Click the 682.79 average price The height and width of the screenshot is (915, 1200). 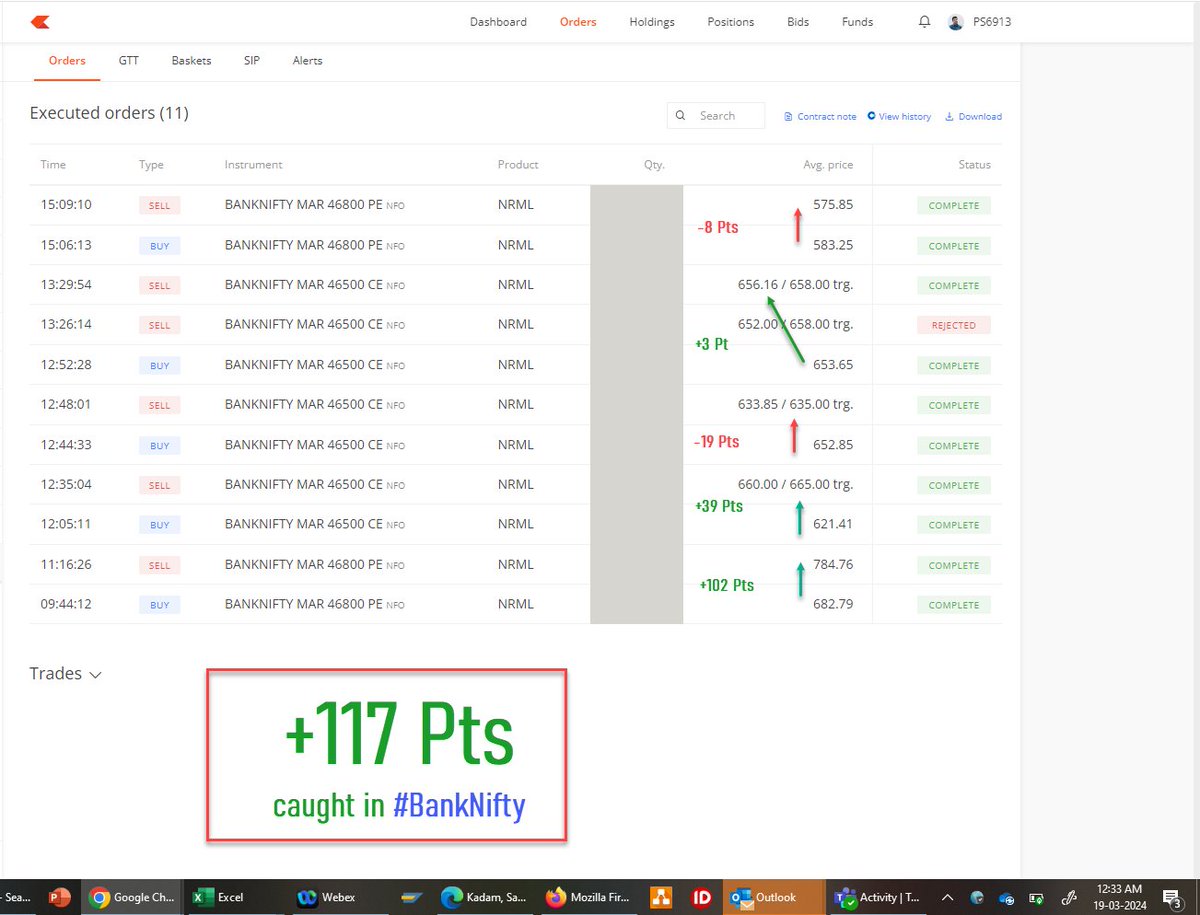coord(833,604)
